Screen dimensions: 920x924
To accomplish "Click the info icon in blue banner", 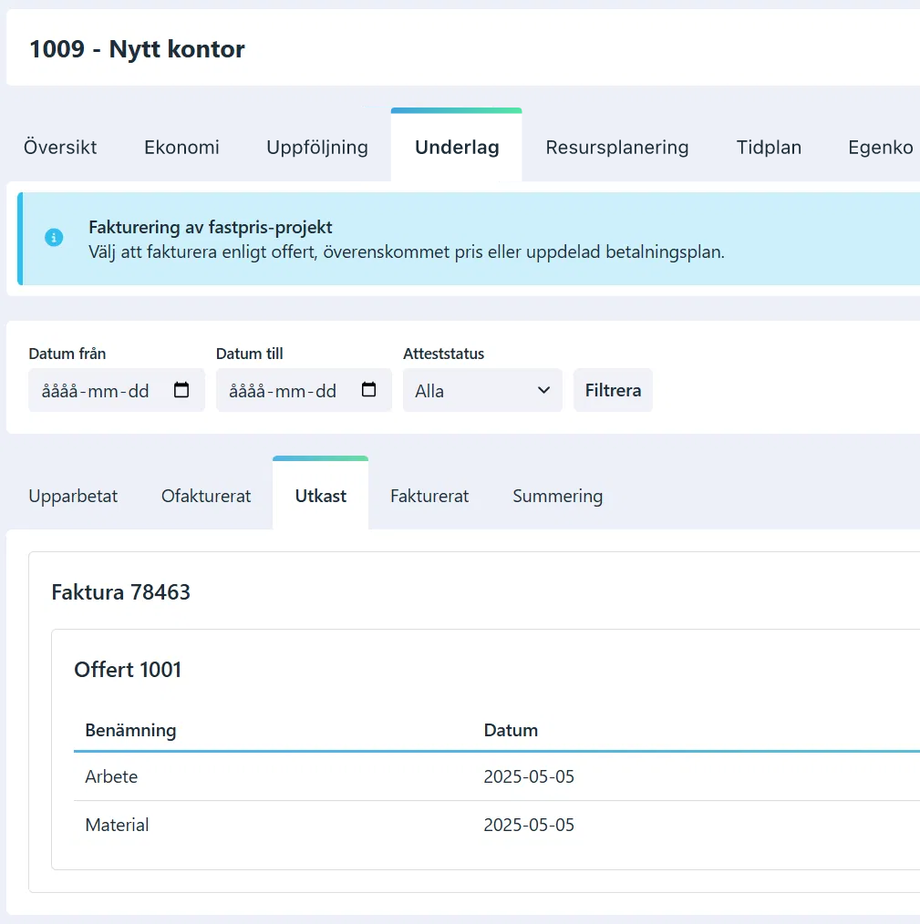I will 54,238.
